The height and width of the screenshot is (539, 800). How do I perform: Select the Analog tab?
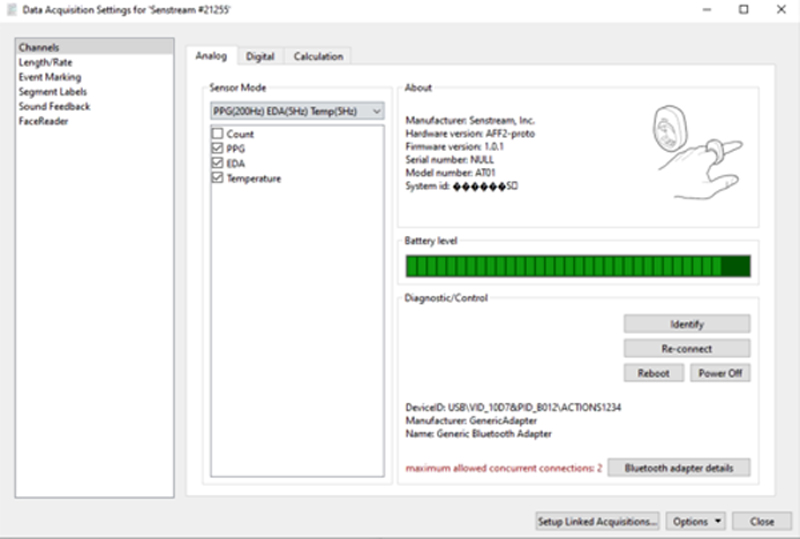point(211,56)
